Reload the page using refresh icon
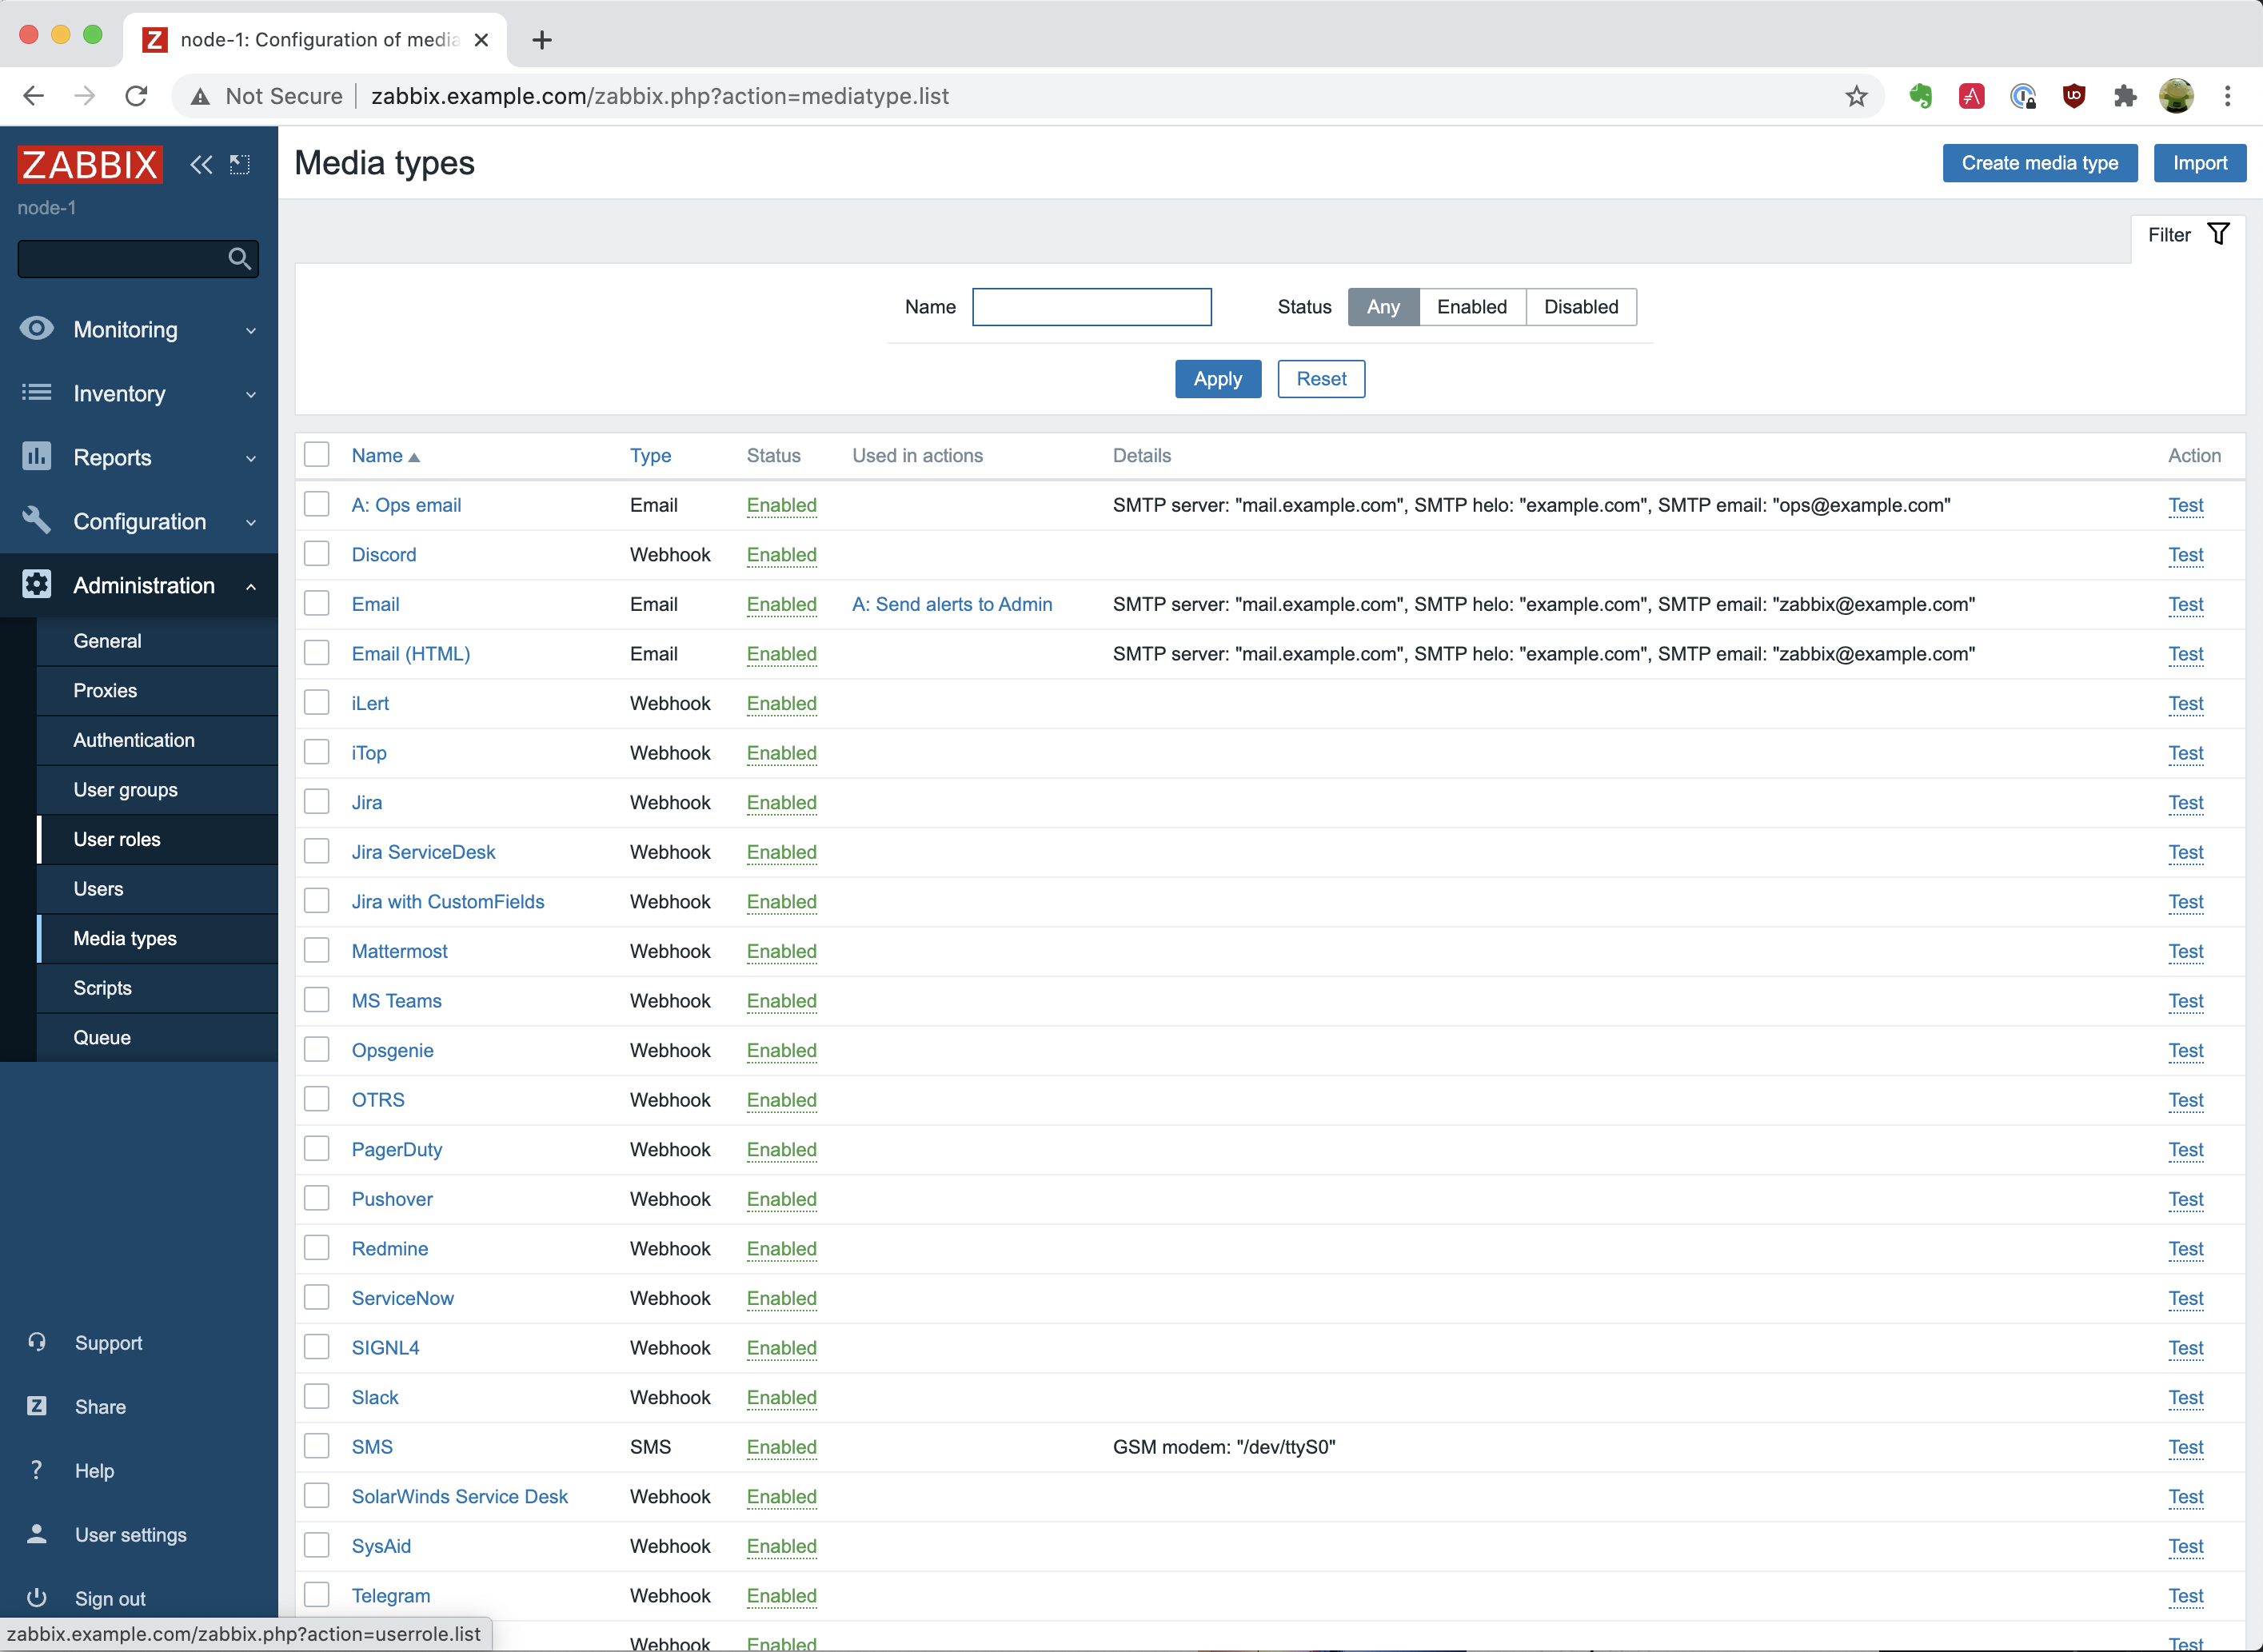 (137, 97)
